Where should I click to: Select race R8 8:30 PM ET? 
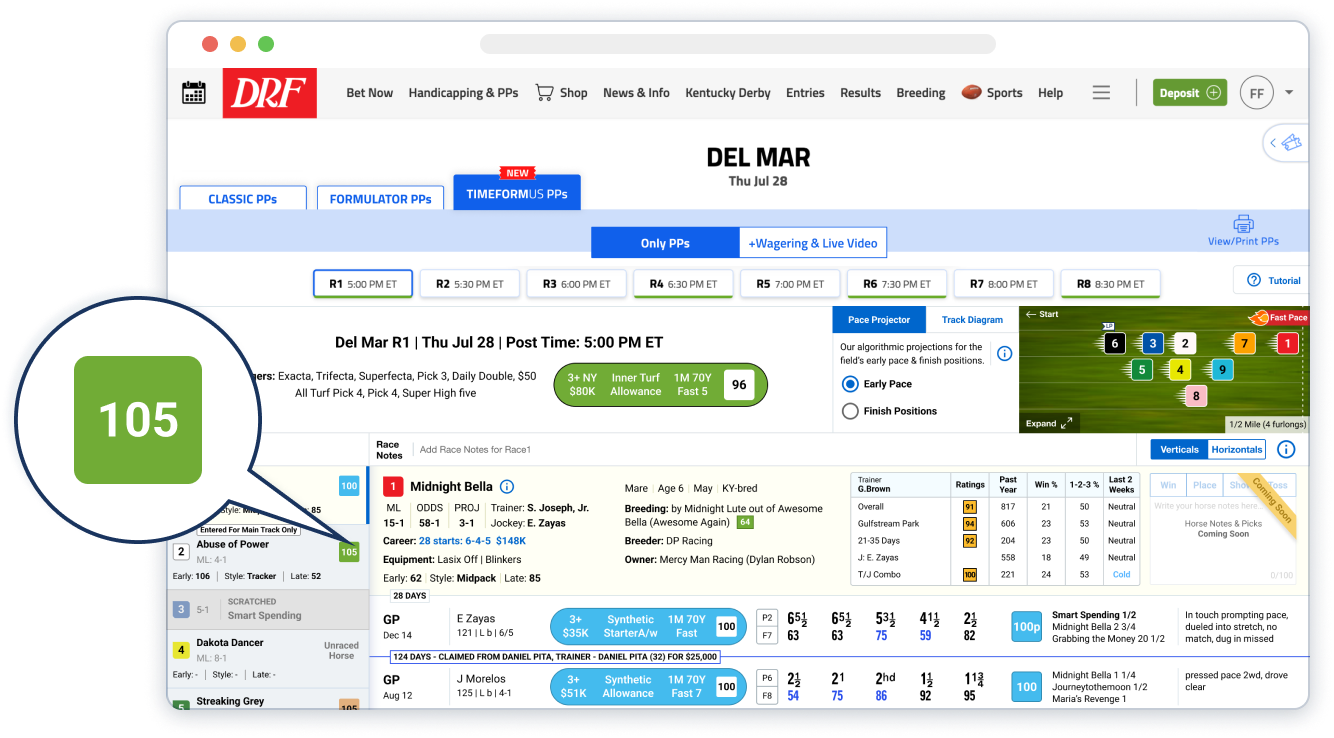1110,284
